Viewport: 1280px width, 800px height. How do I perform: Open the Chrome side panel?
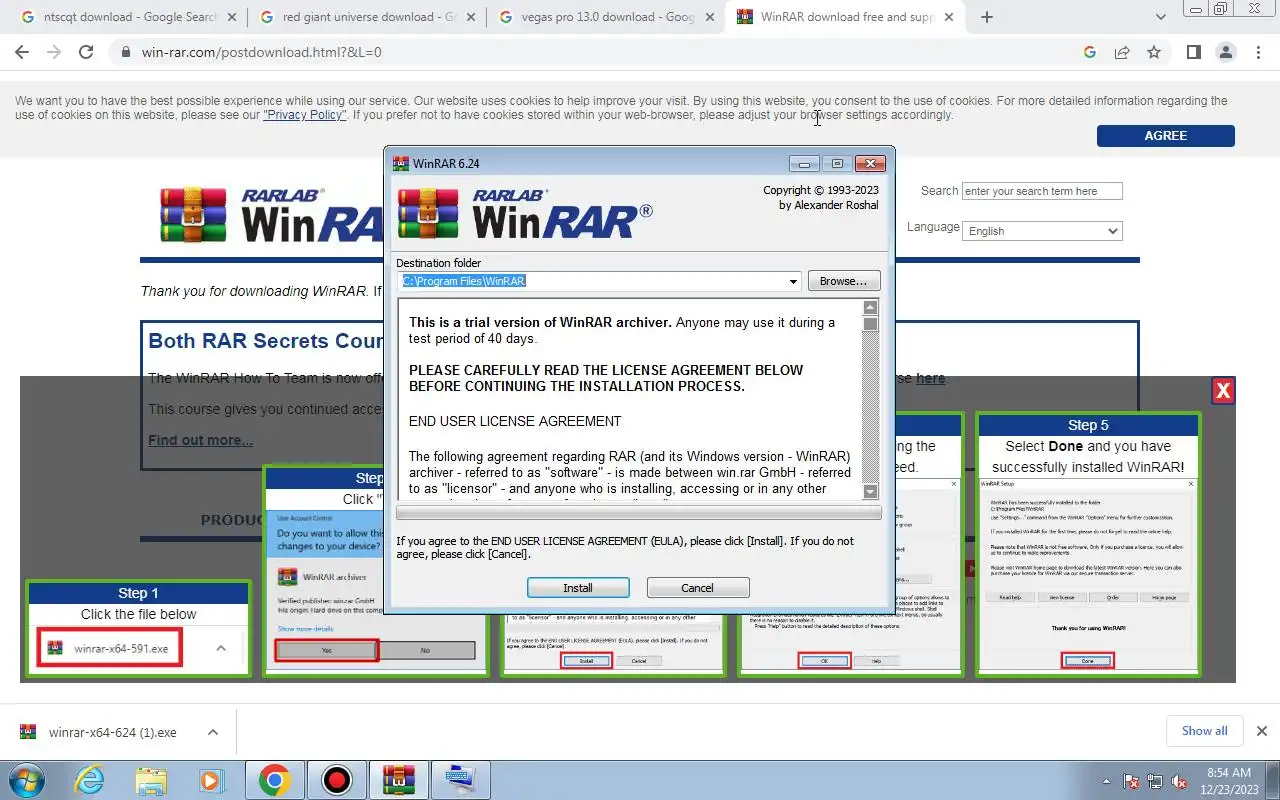click(1194, 52)
